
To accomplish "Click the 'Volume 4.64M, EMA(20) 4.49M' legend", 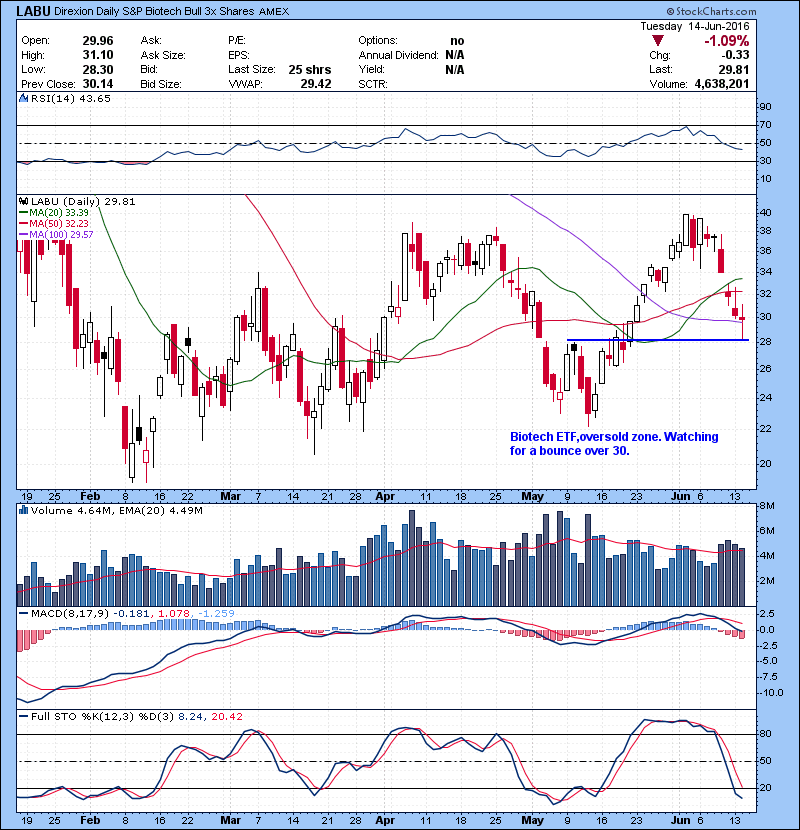I will point(116,511).
